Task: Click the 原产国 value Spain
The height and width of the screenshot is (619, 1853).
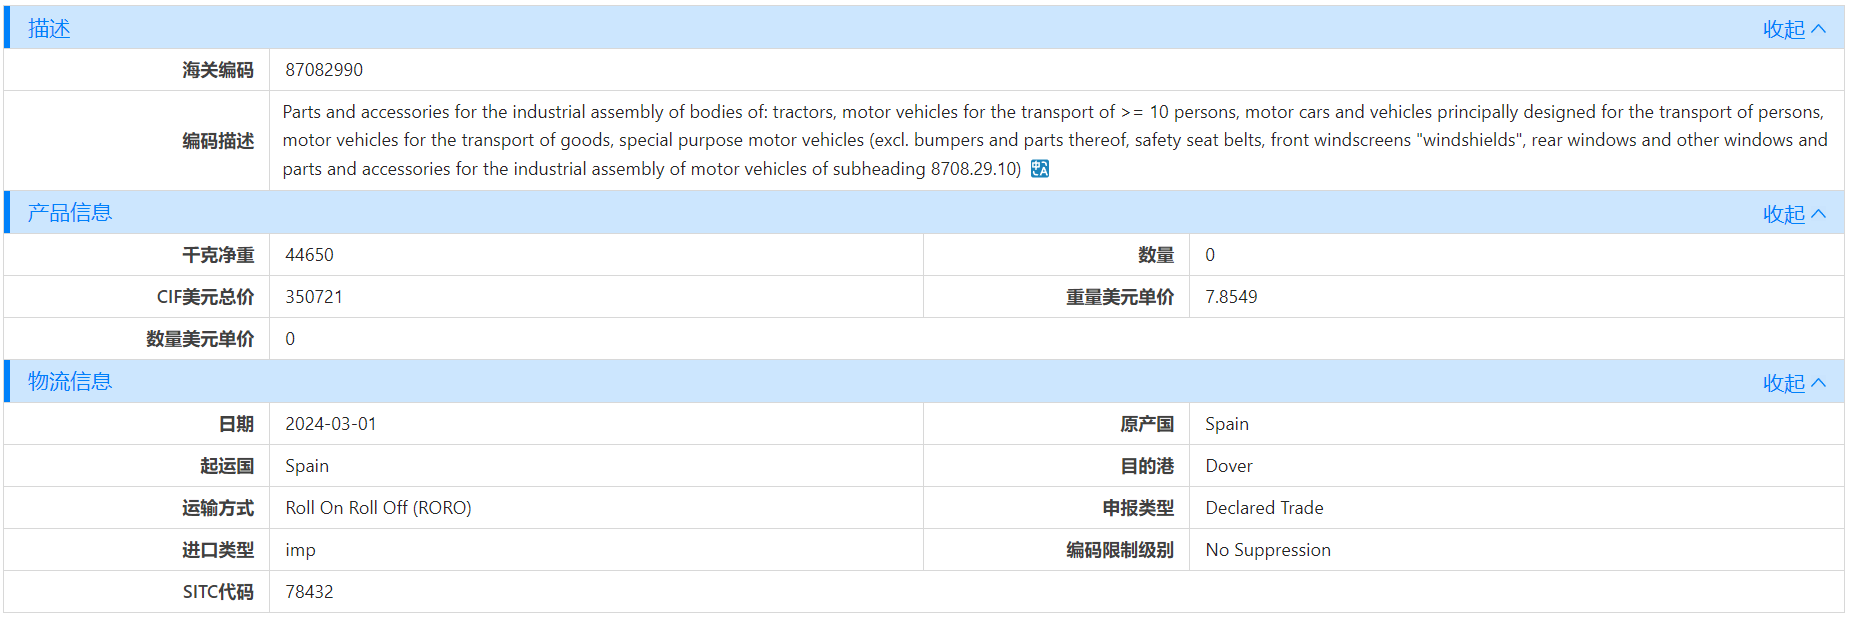Action: (1226, 424)
